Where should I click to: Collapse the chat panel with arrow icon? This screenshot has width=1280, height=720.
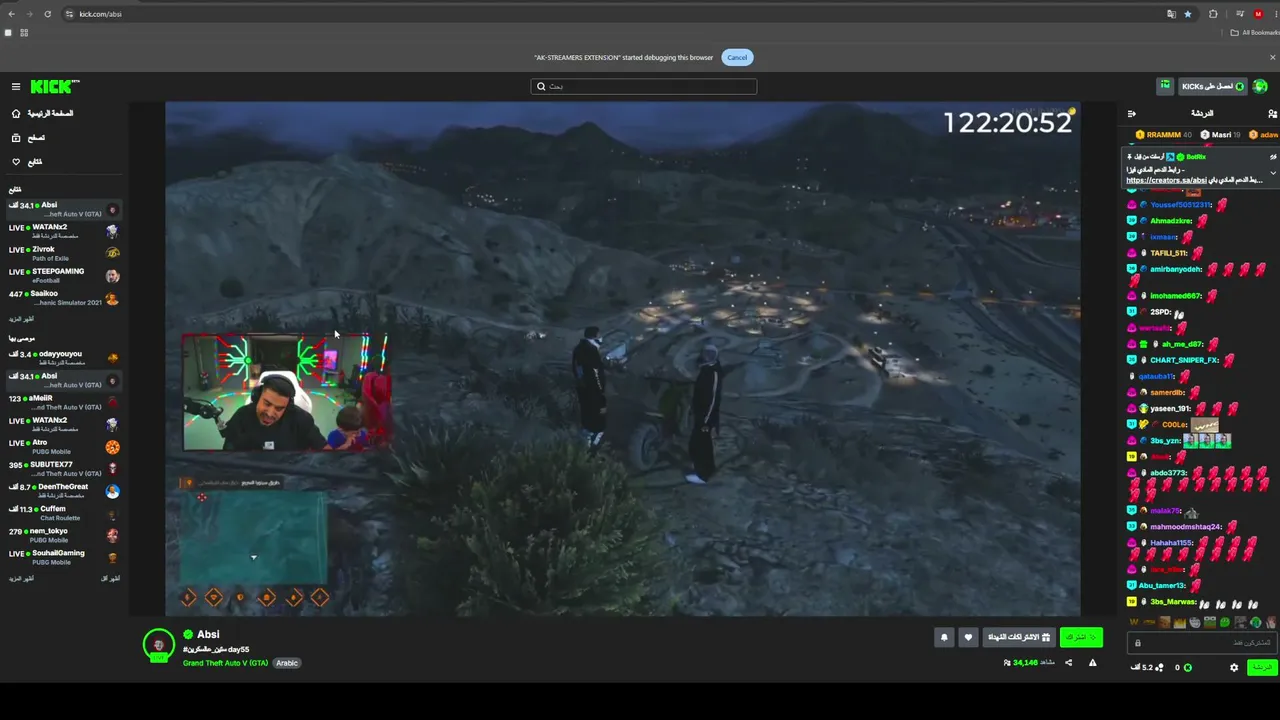point(1132,114)
